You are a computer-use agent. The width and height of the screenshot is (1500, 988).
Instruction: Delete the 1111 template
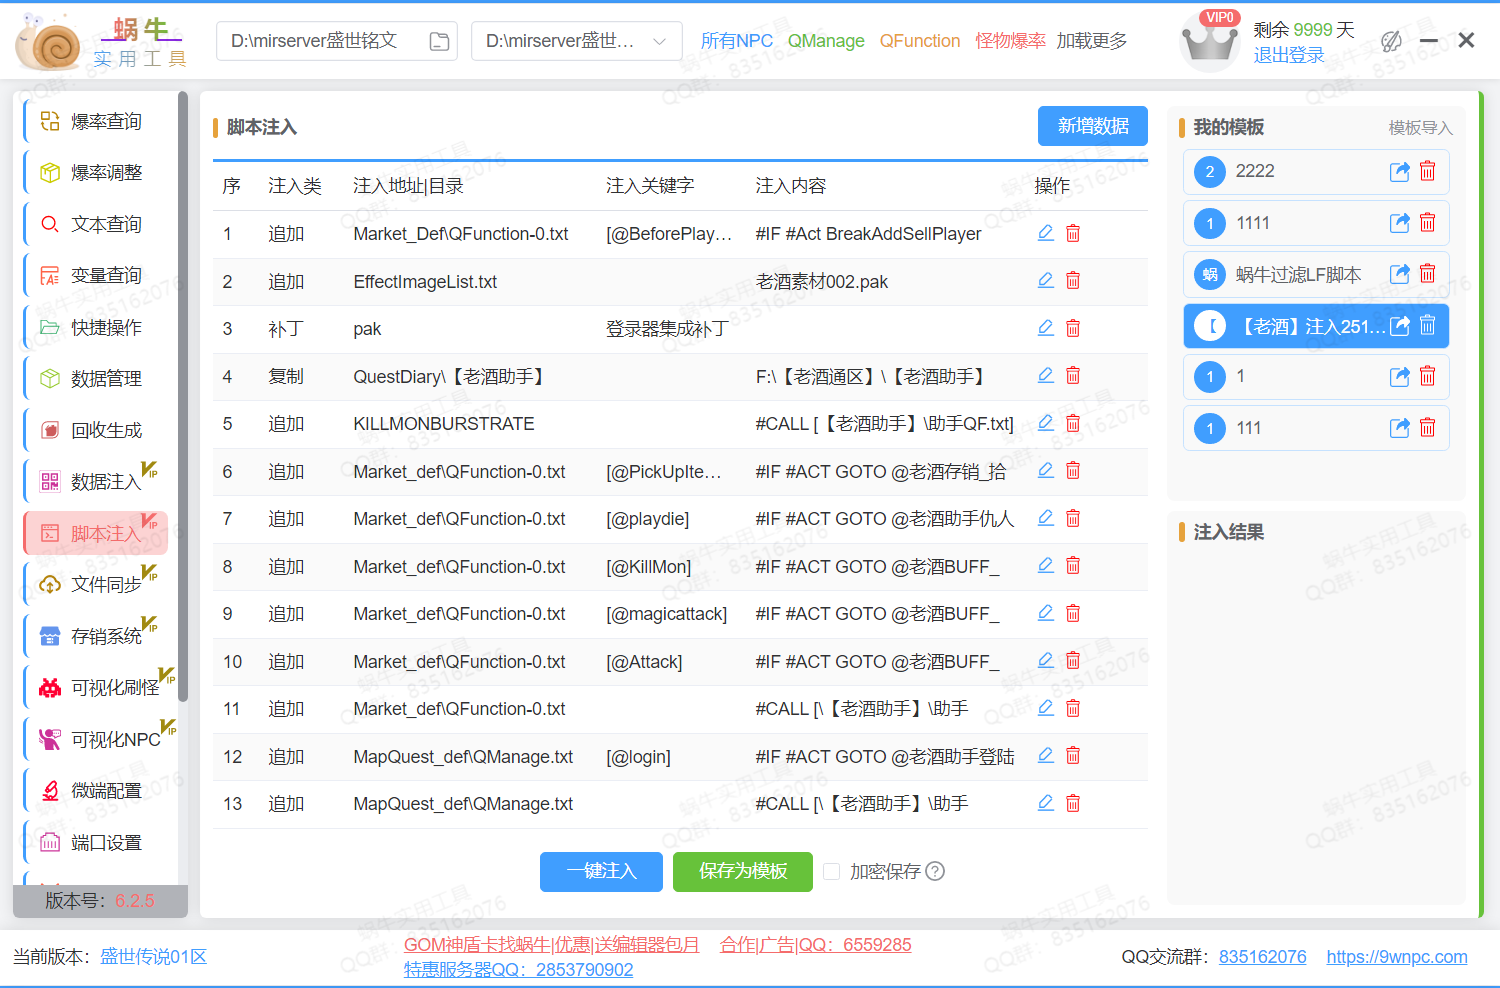[1427, 223]
